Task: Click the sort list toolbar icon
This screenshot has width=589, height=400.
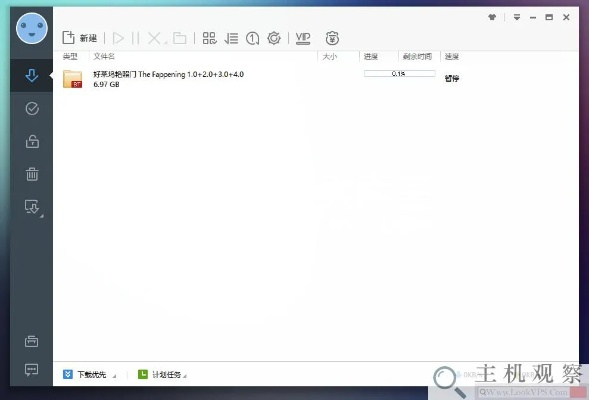Action: tap(231, 38)
